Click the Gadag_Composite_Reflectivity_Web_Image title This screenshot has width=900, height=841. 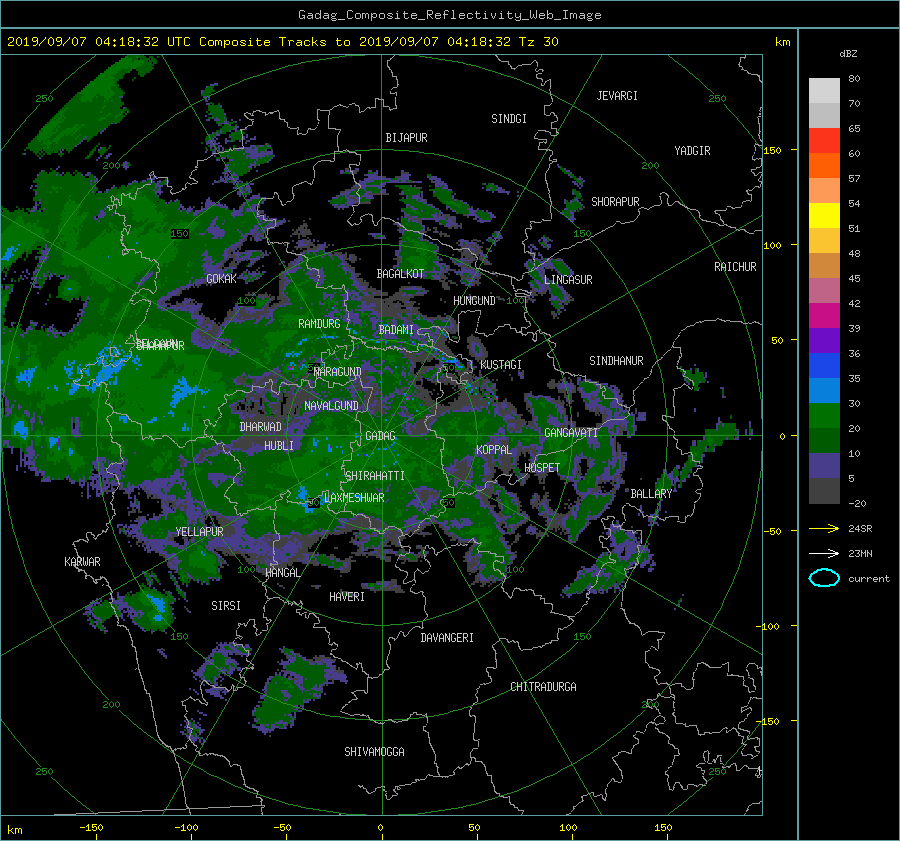pyautogui.click(x=449, y=15)
